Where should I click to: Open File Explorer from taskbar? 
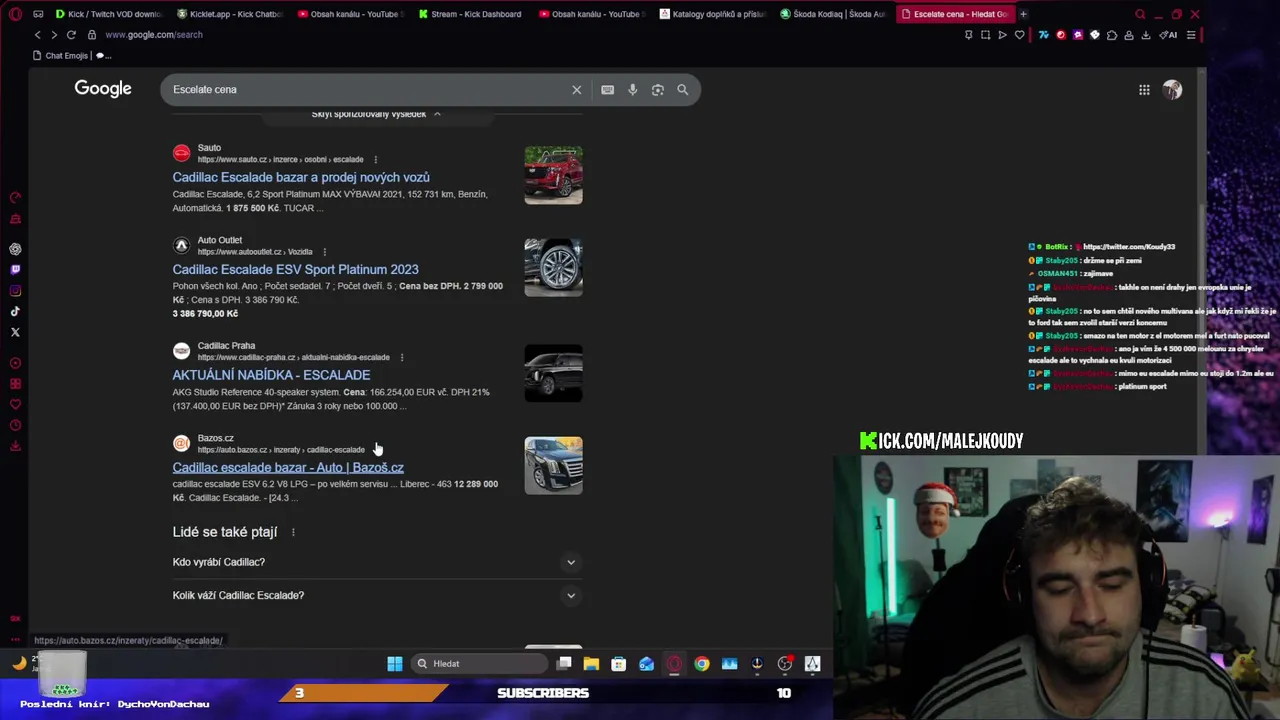(x=591, y=663)
